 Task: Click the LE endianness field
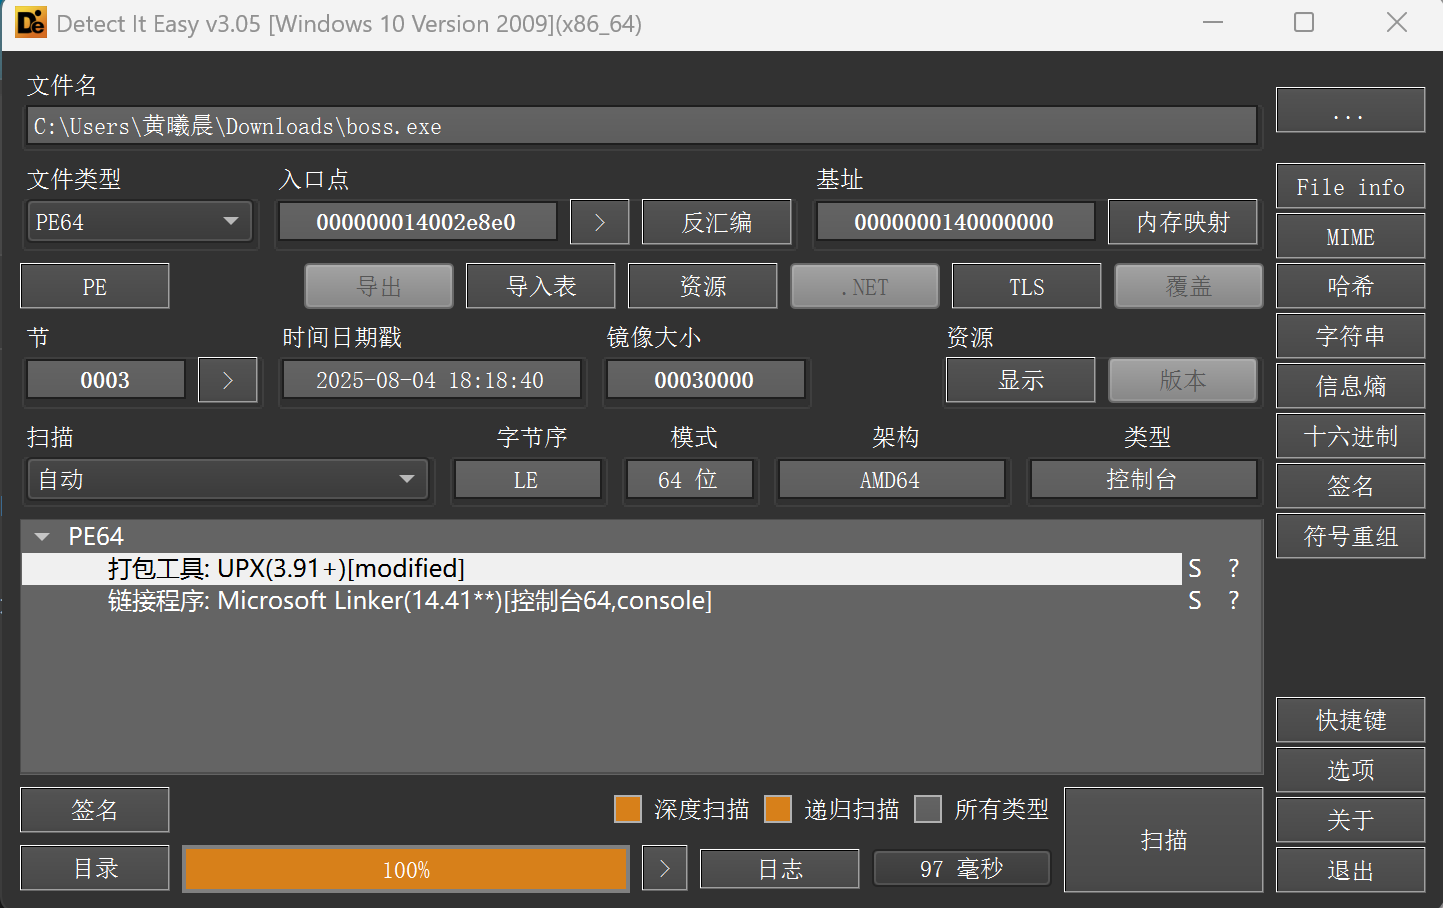pyautogui.click(x=527, y=479)
